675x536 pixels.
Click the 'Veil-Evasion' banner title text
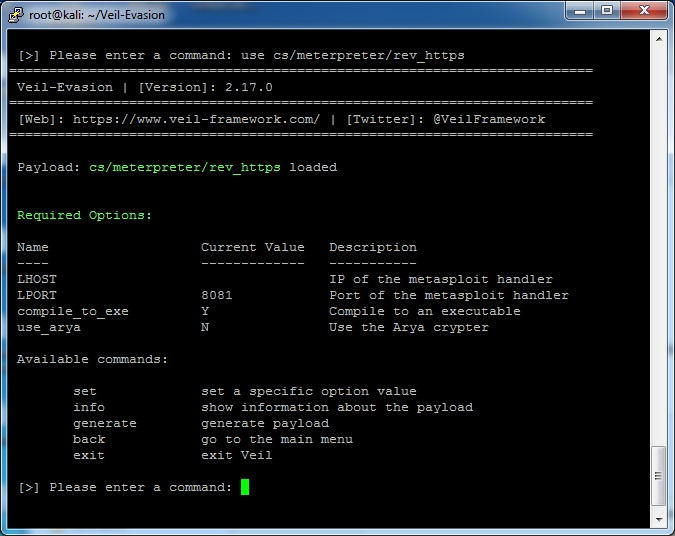coord(65,87)
